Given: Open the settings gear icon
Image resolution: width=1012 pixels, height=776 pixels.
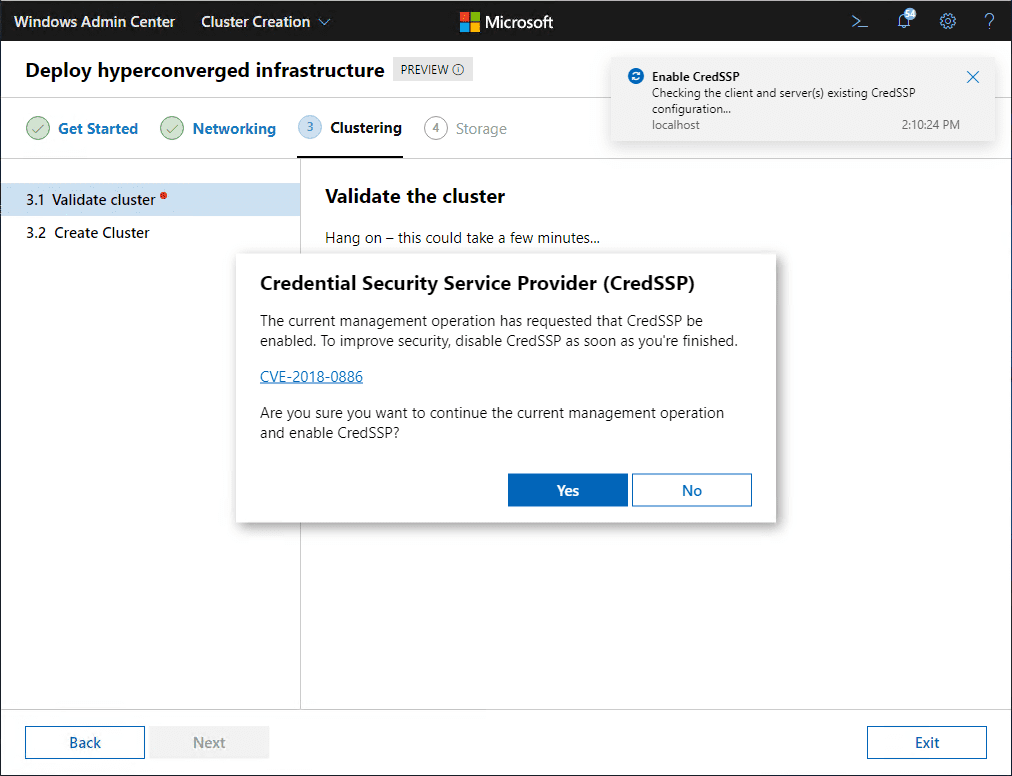Looking at the screenshot, I should point(948,22).
